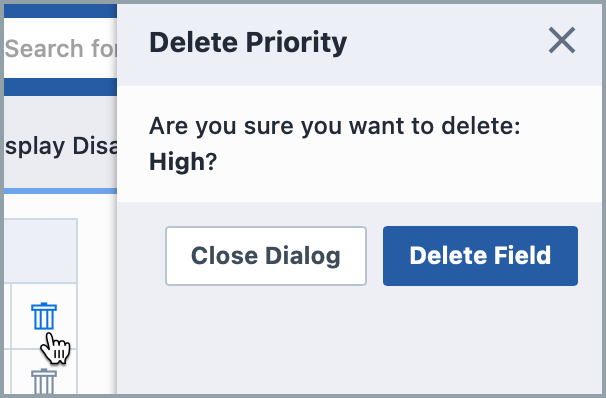The height and width of the screenshot is (398, 606).
Task: Click empty dialog footer below the buttons
Action: coord(359,340)
